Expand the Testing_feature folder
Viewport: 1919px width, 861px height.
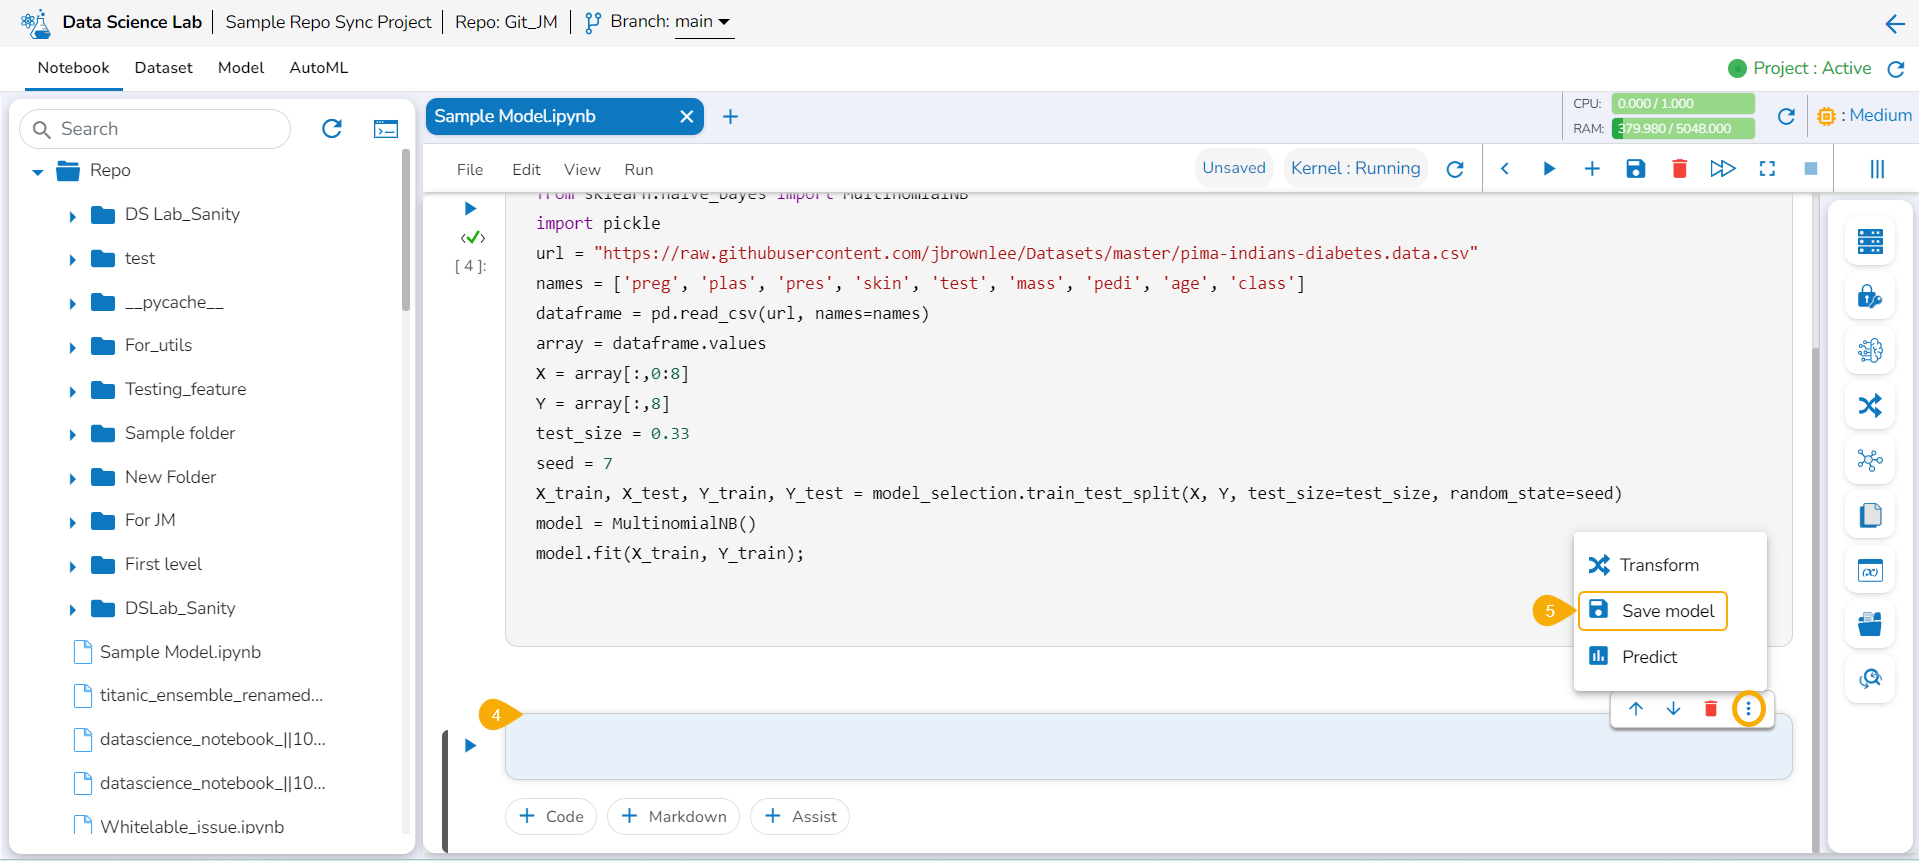coord(72,390)
